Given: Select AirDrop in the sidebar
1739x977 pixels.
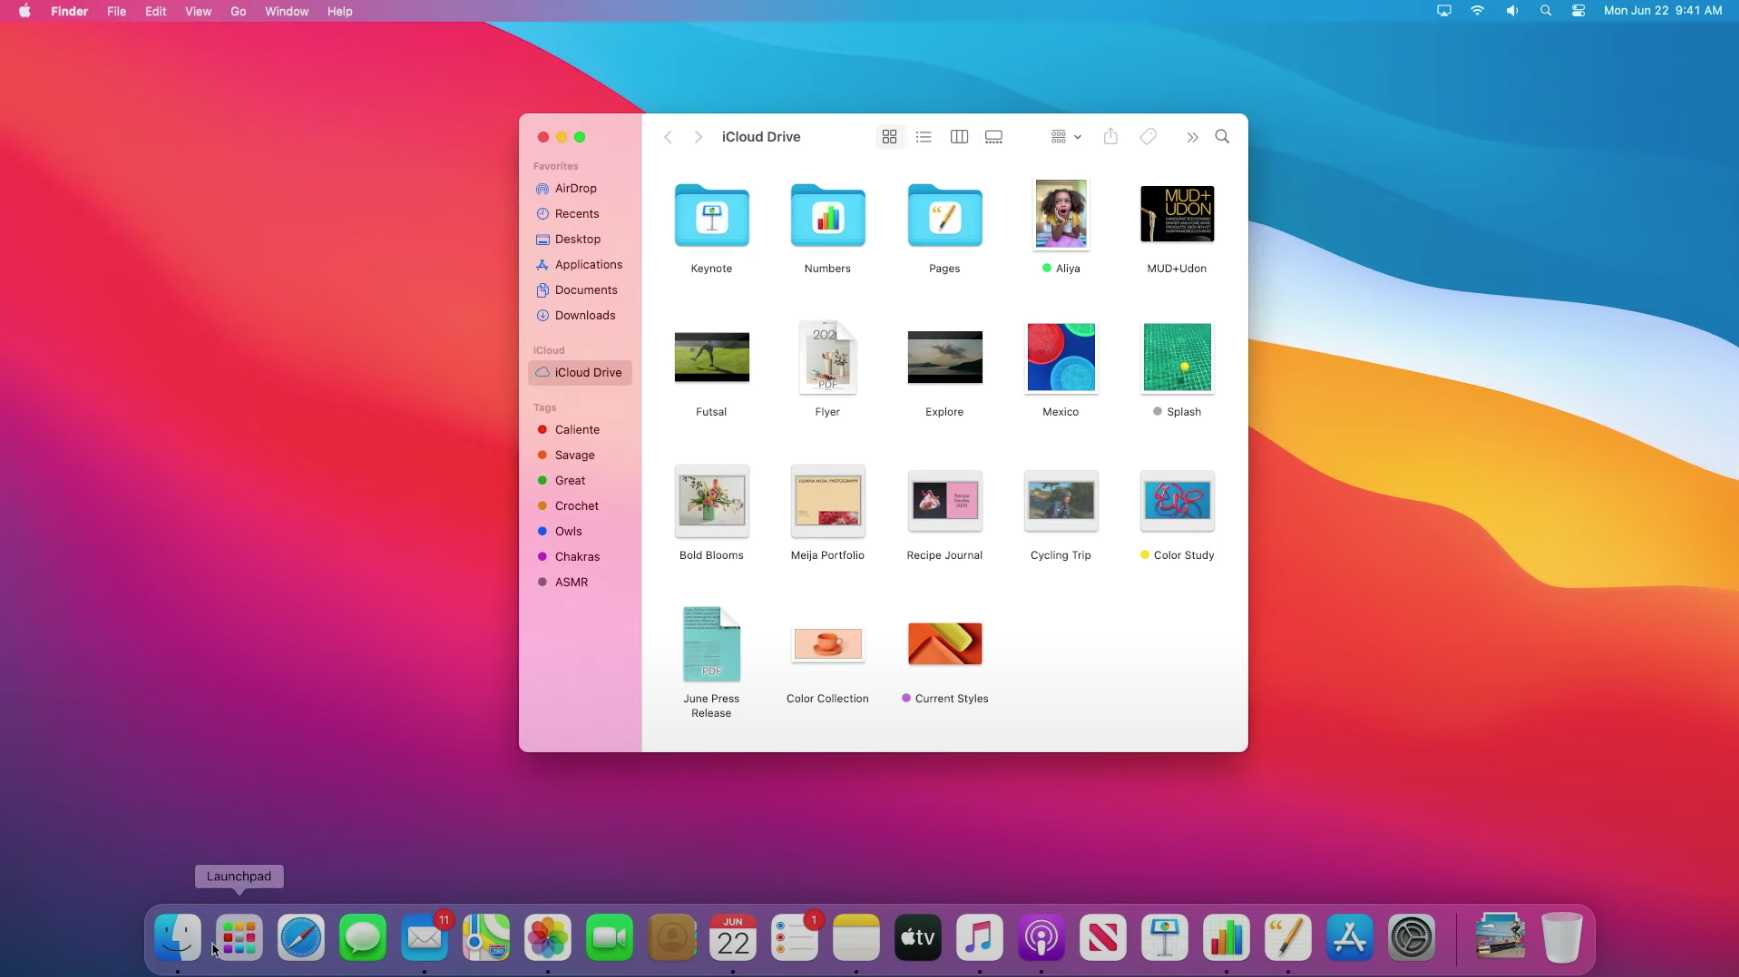Looking at the screenshot, I should (x=575, y=188).
